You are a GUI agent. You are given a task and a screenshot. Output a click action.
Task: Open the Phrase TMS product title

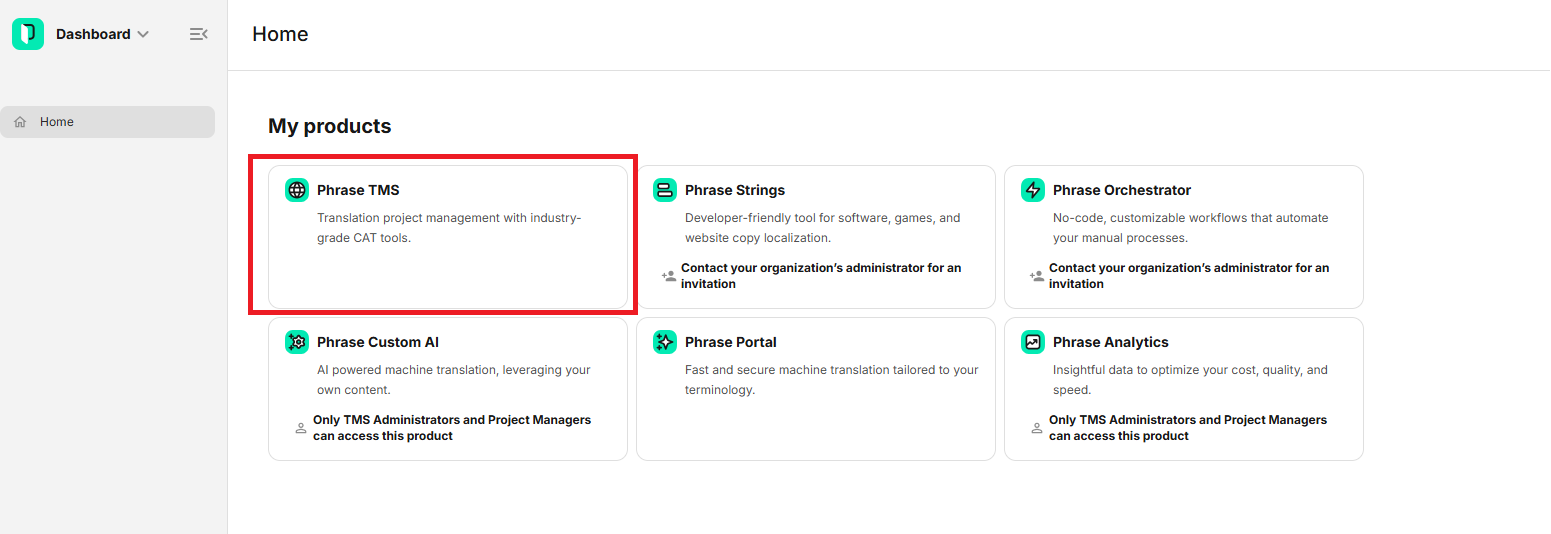358,190
